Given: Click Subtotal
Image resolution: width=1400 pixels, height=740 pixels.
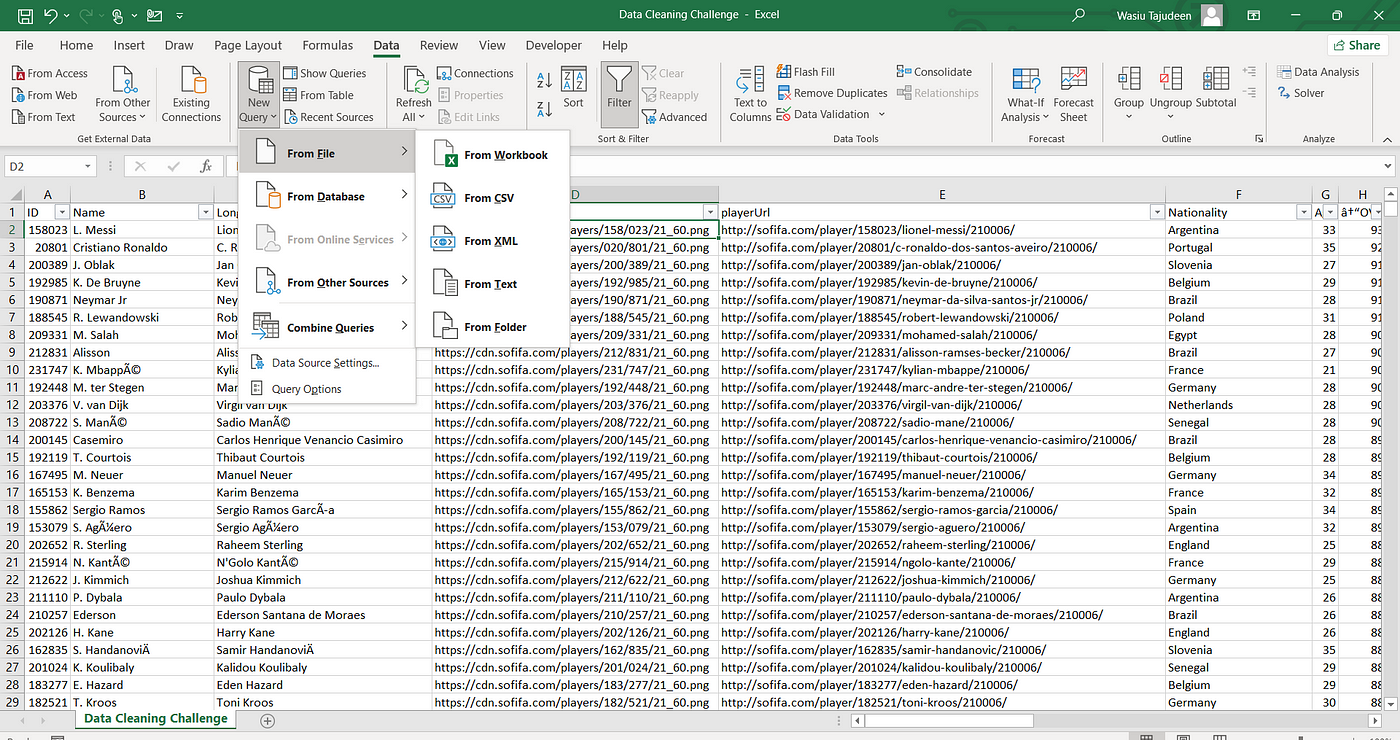Looking at the screenshot, I should 1216,88.
